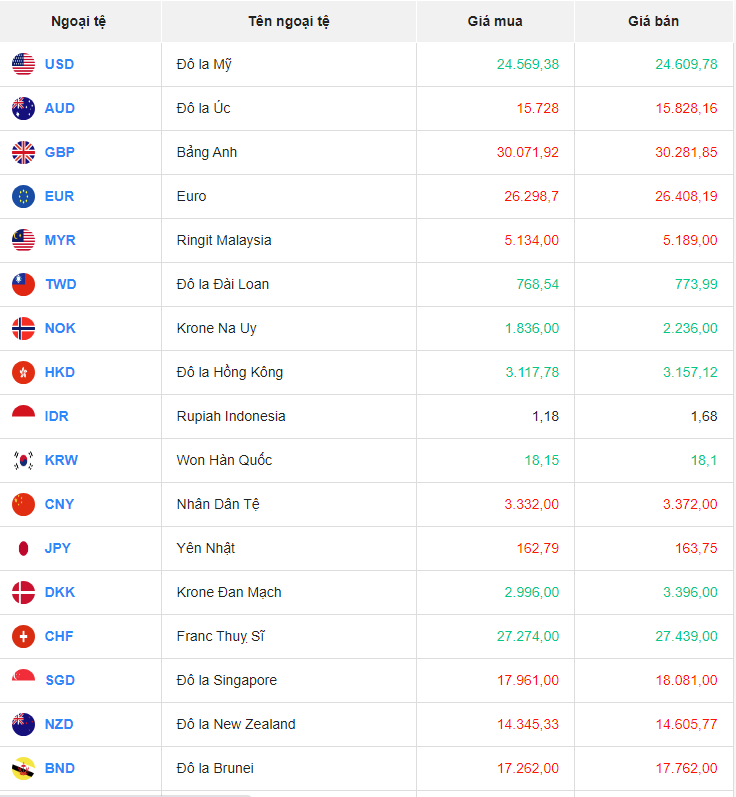The width and height of the screenshot is (736, 797).
Task: Click the United States flag icon
Action: pyautogui.click(x=23, y=64)
